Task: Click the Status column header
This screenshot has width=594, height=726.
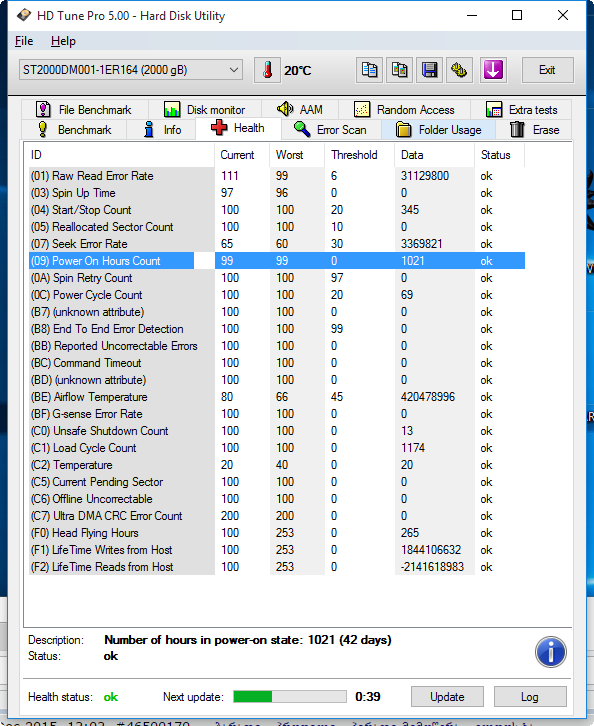Action: [500, 155]
